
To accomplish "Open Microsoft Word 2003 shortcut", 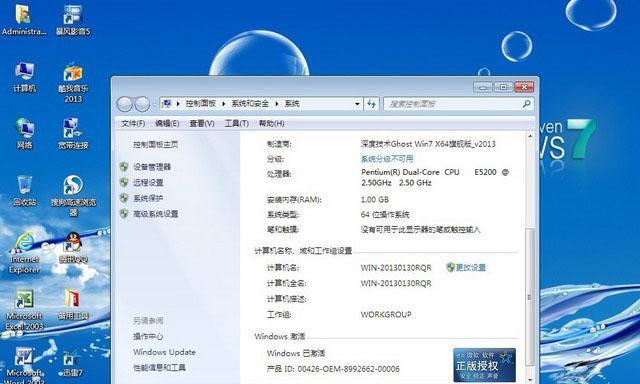I will point(24,364).
